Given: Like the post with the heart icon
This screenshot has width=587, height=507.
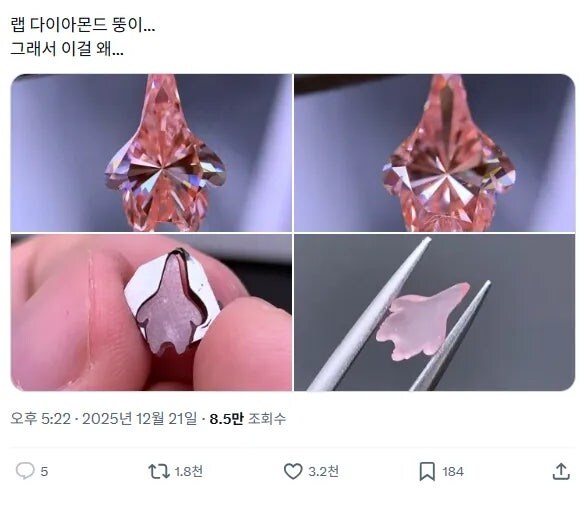Looking at the screenshot, I should [293, 471].
